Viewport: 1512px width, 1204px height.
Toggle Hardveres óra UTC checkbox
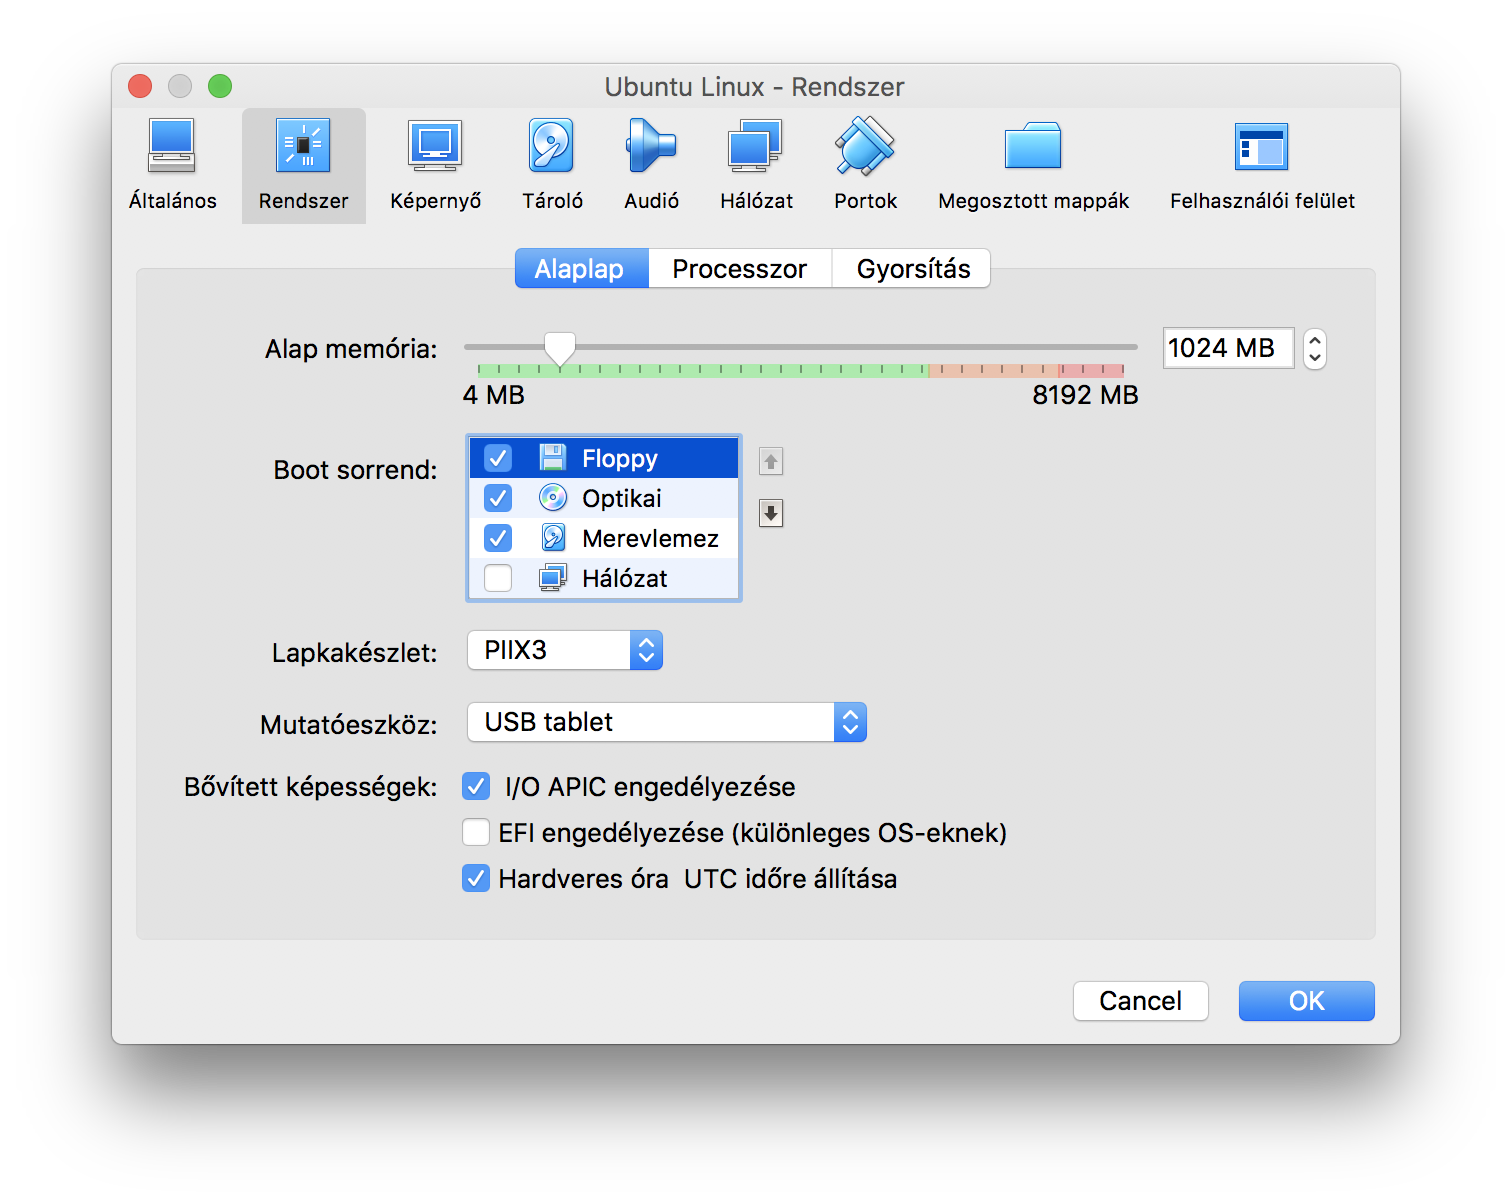click(476, 878)
